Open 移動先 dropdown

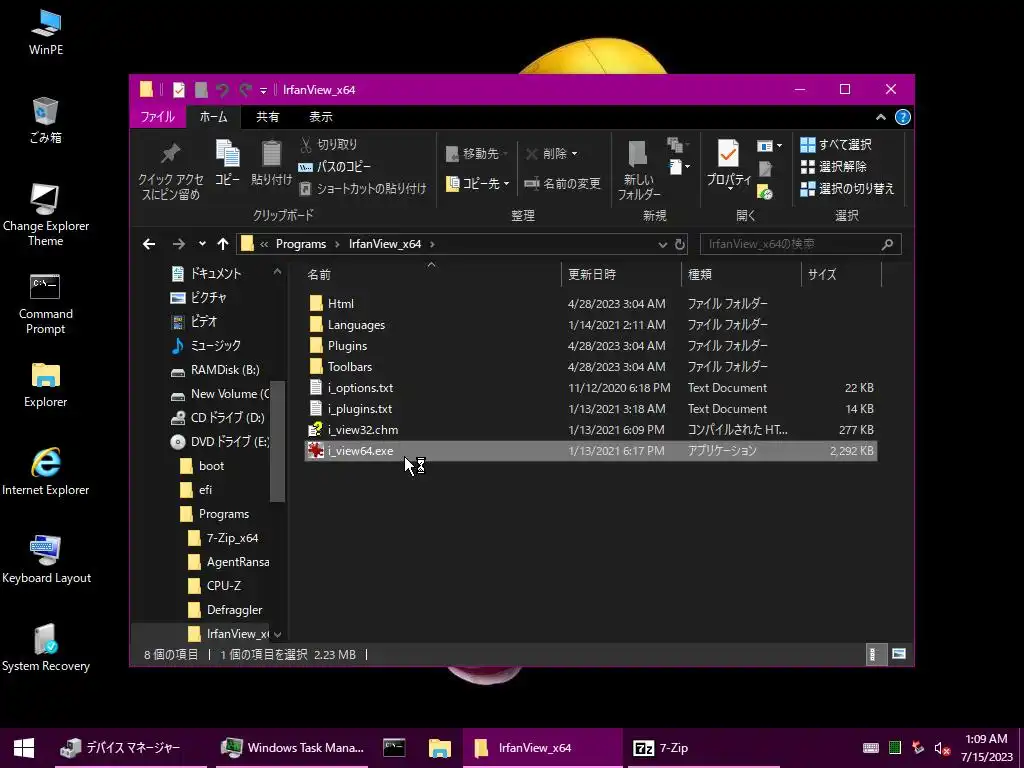click(477, 153)
